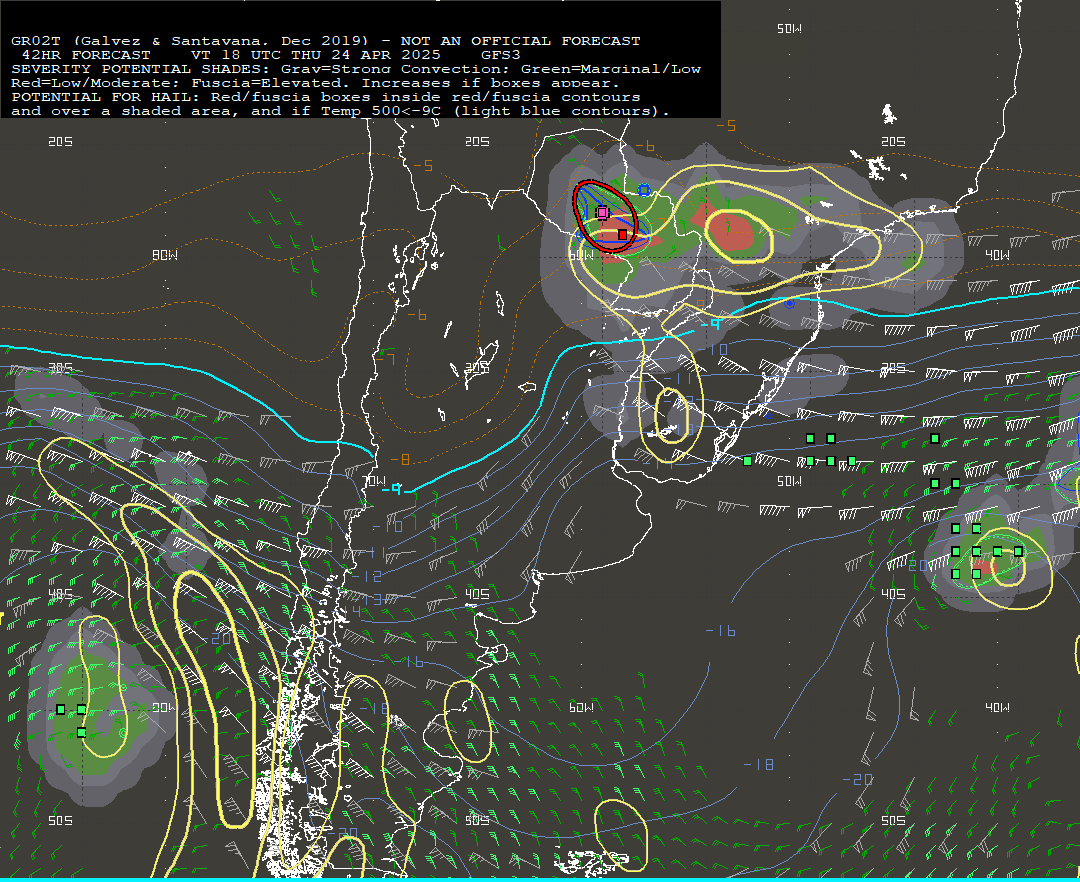
Task: Click the 60W label beside the red oval
Action: click(x=581, y=255)
